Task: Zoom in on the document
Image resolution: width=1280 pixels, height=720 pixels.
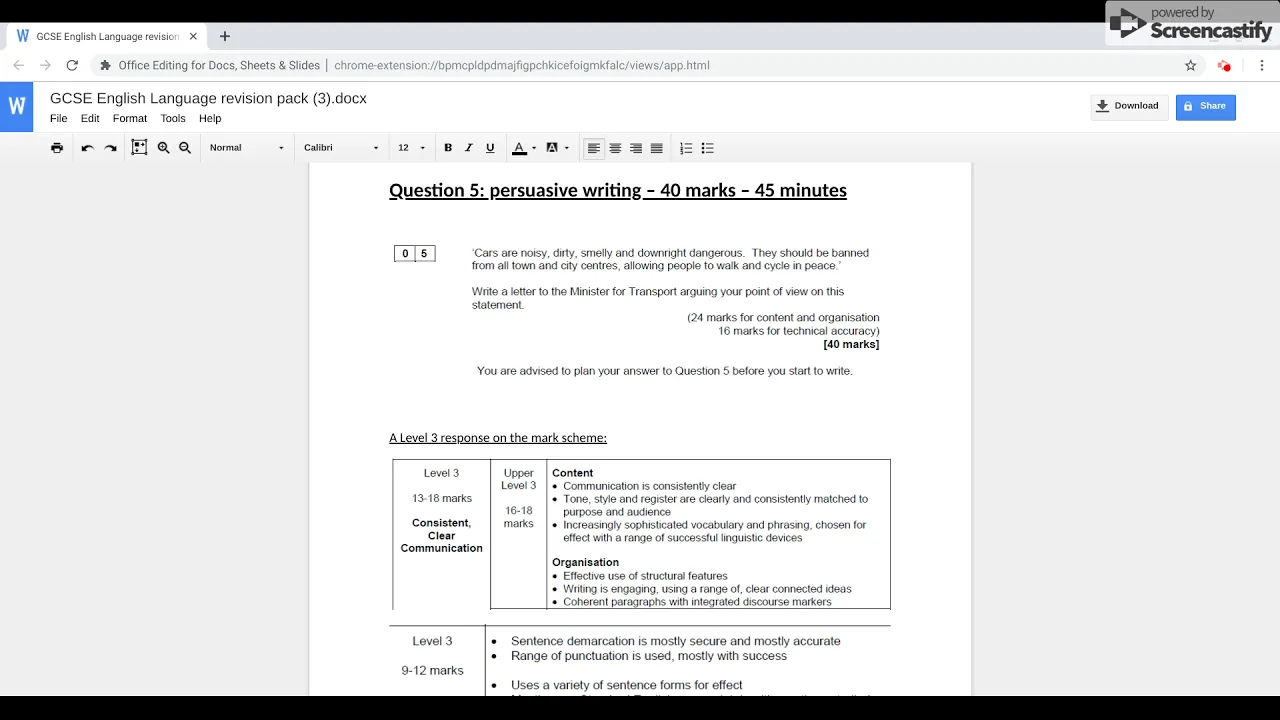Action: 163,148
